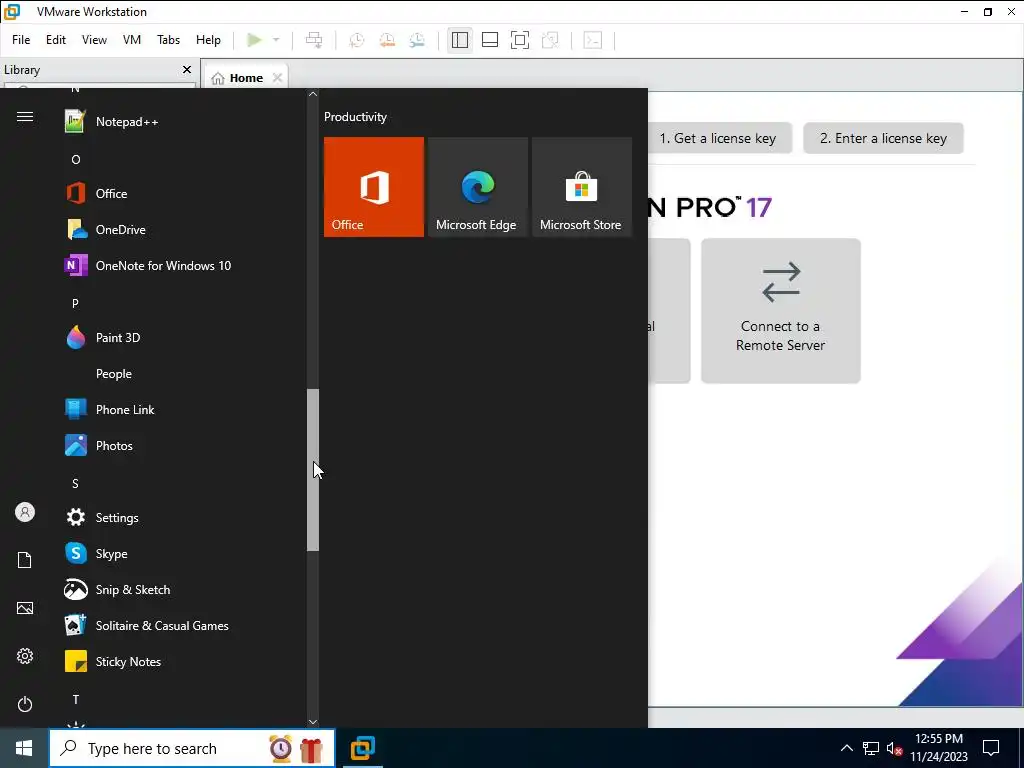Launch Paint 3D

click(x=183, y=338)
